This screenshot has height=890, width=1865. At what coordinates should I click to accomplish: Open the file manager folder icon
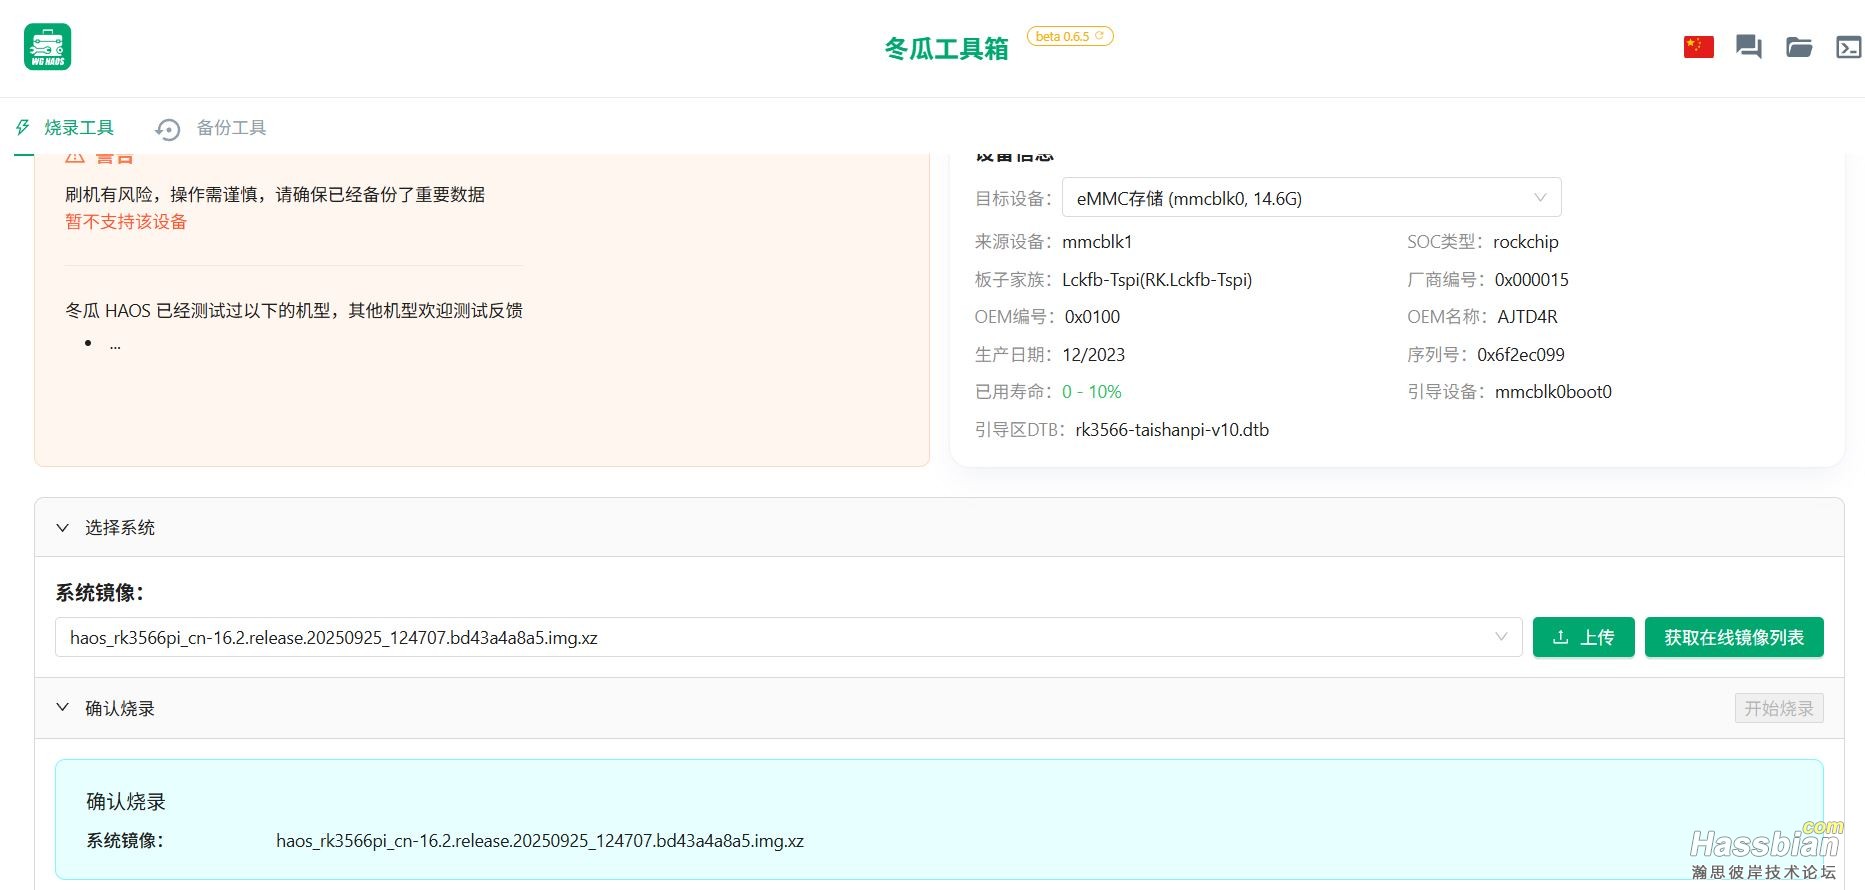tap(1799, 47)
